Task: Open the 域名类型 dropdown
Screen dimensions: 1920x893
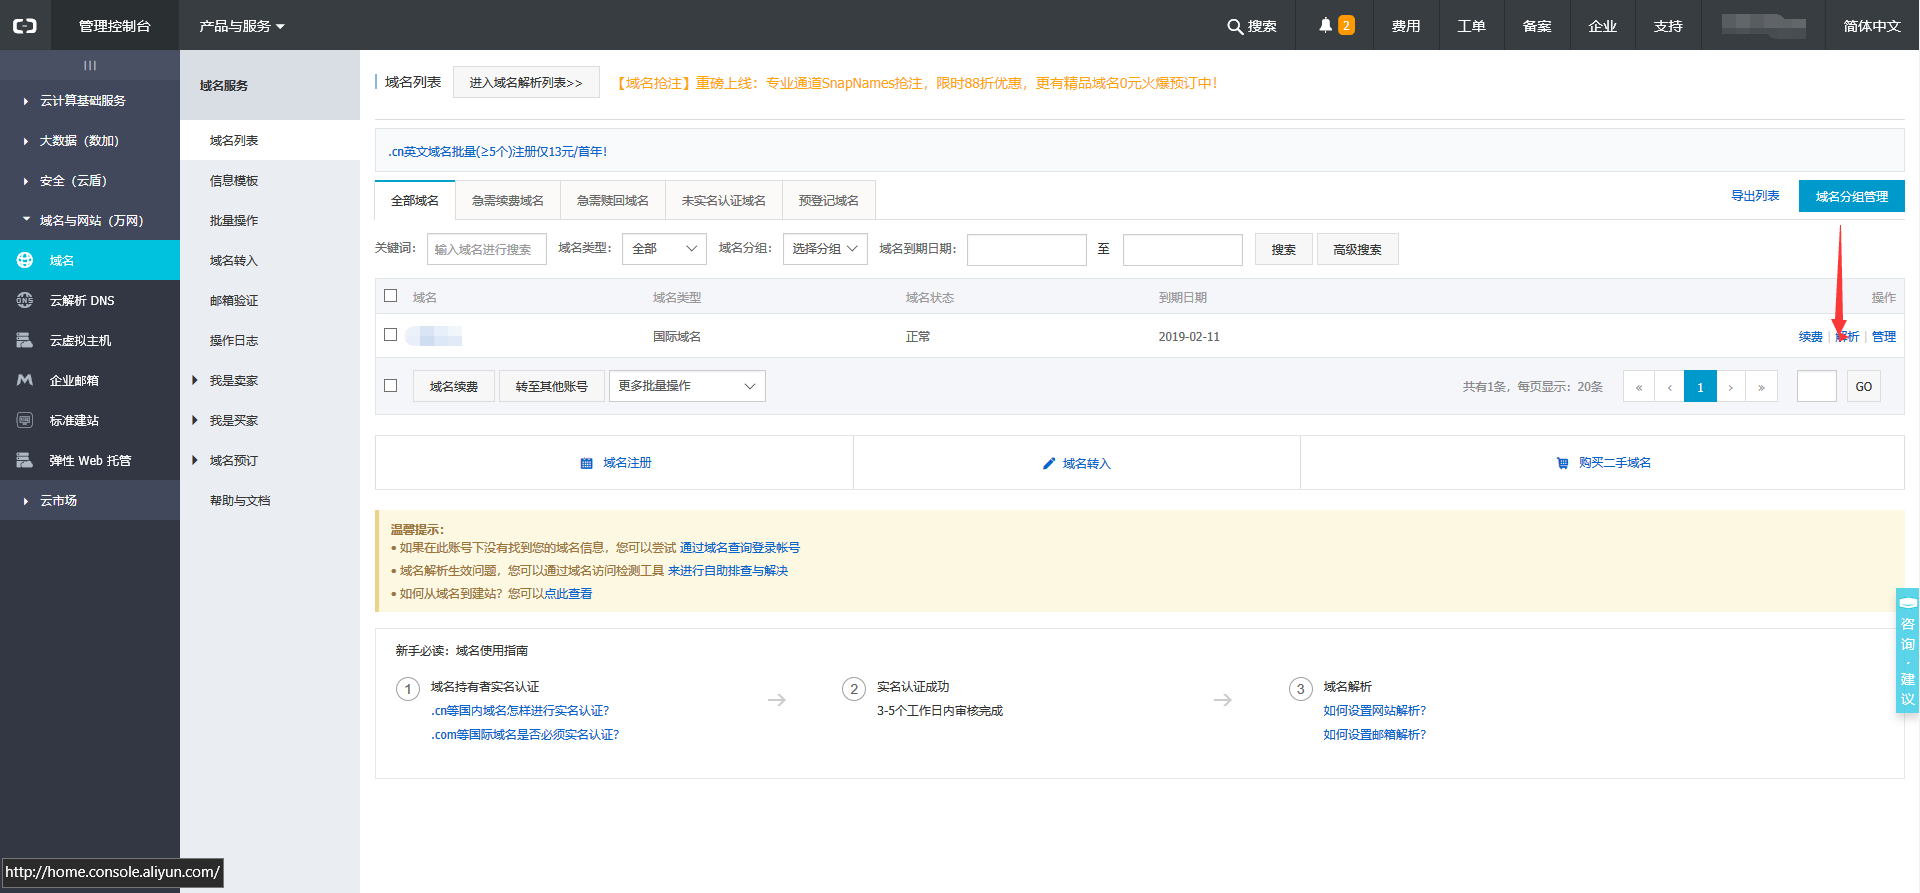Action: pos(664,249)
